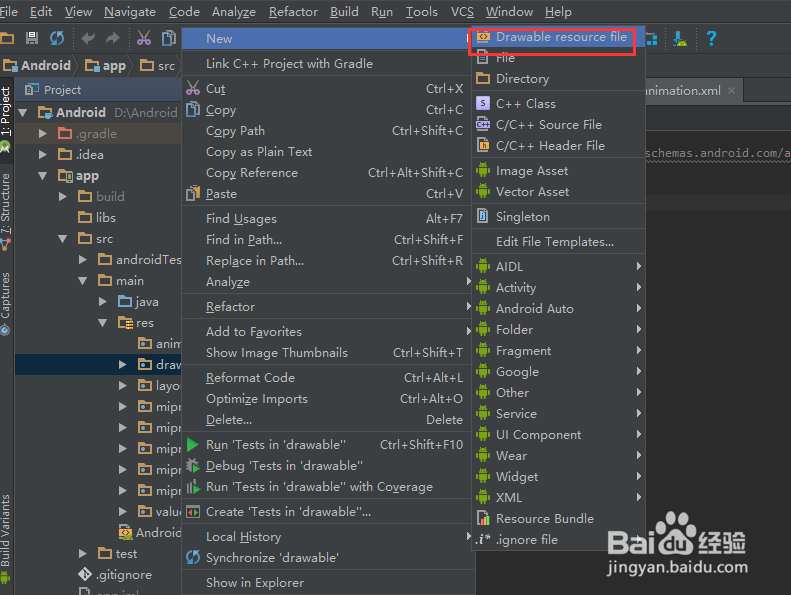The height and width of the screenshot is (595, 791).
Task: Collapse the app module node
Action: (43, 176)
